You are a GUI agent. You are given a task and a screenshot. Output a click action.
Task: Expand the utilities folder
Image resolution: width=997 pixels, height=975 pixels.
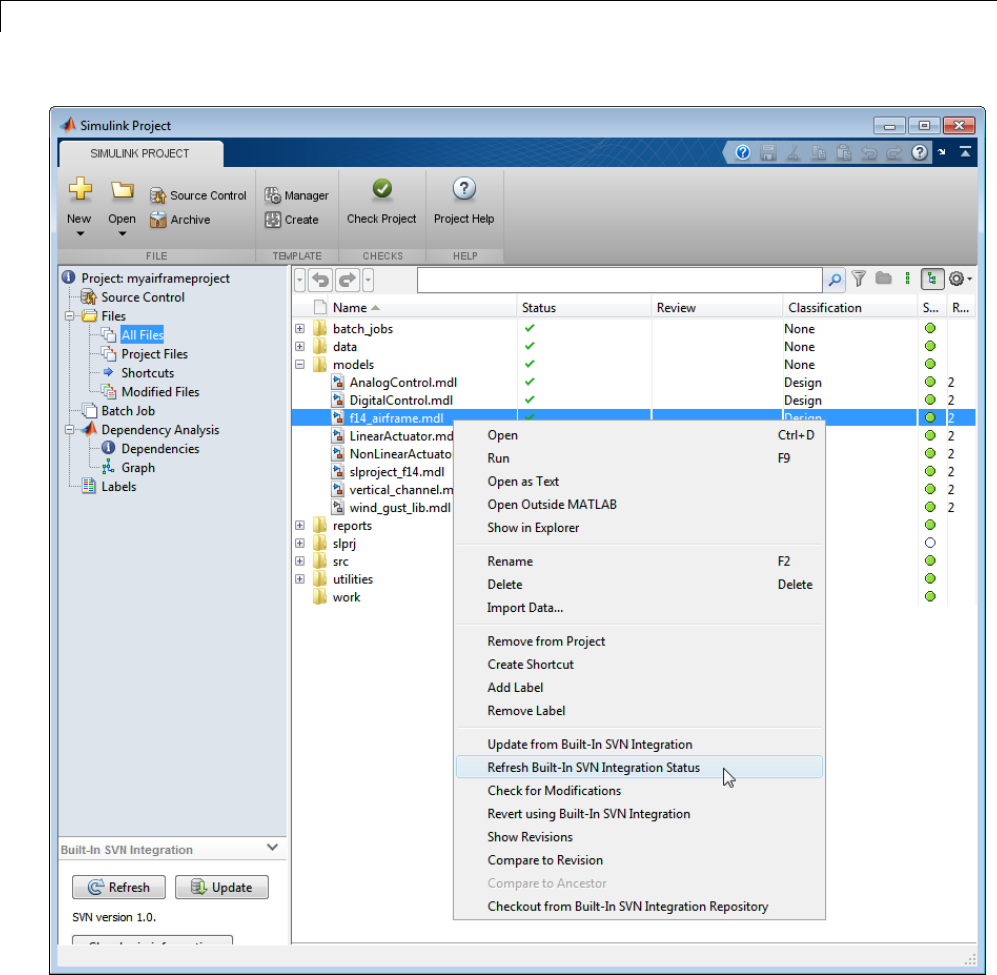click(x=300, y=579)
